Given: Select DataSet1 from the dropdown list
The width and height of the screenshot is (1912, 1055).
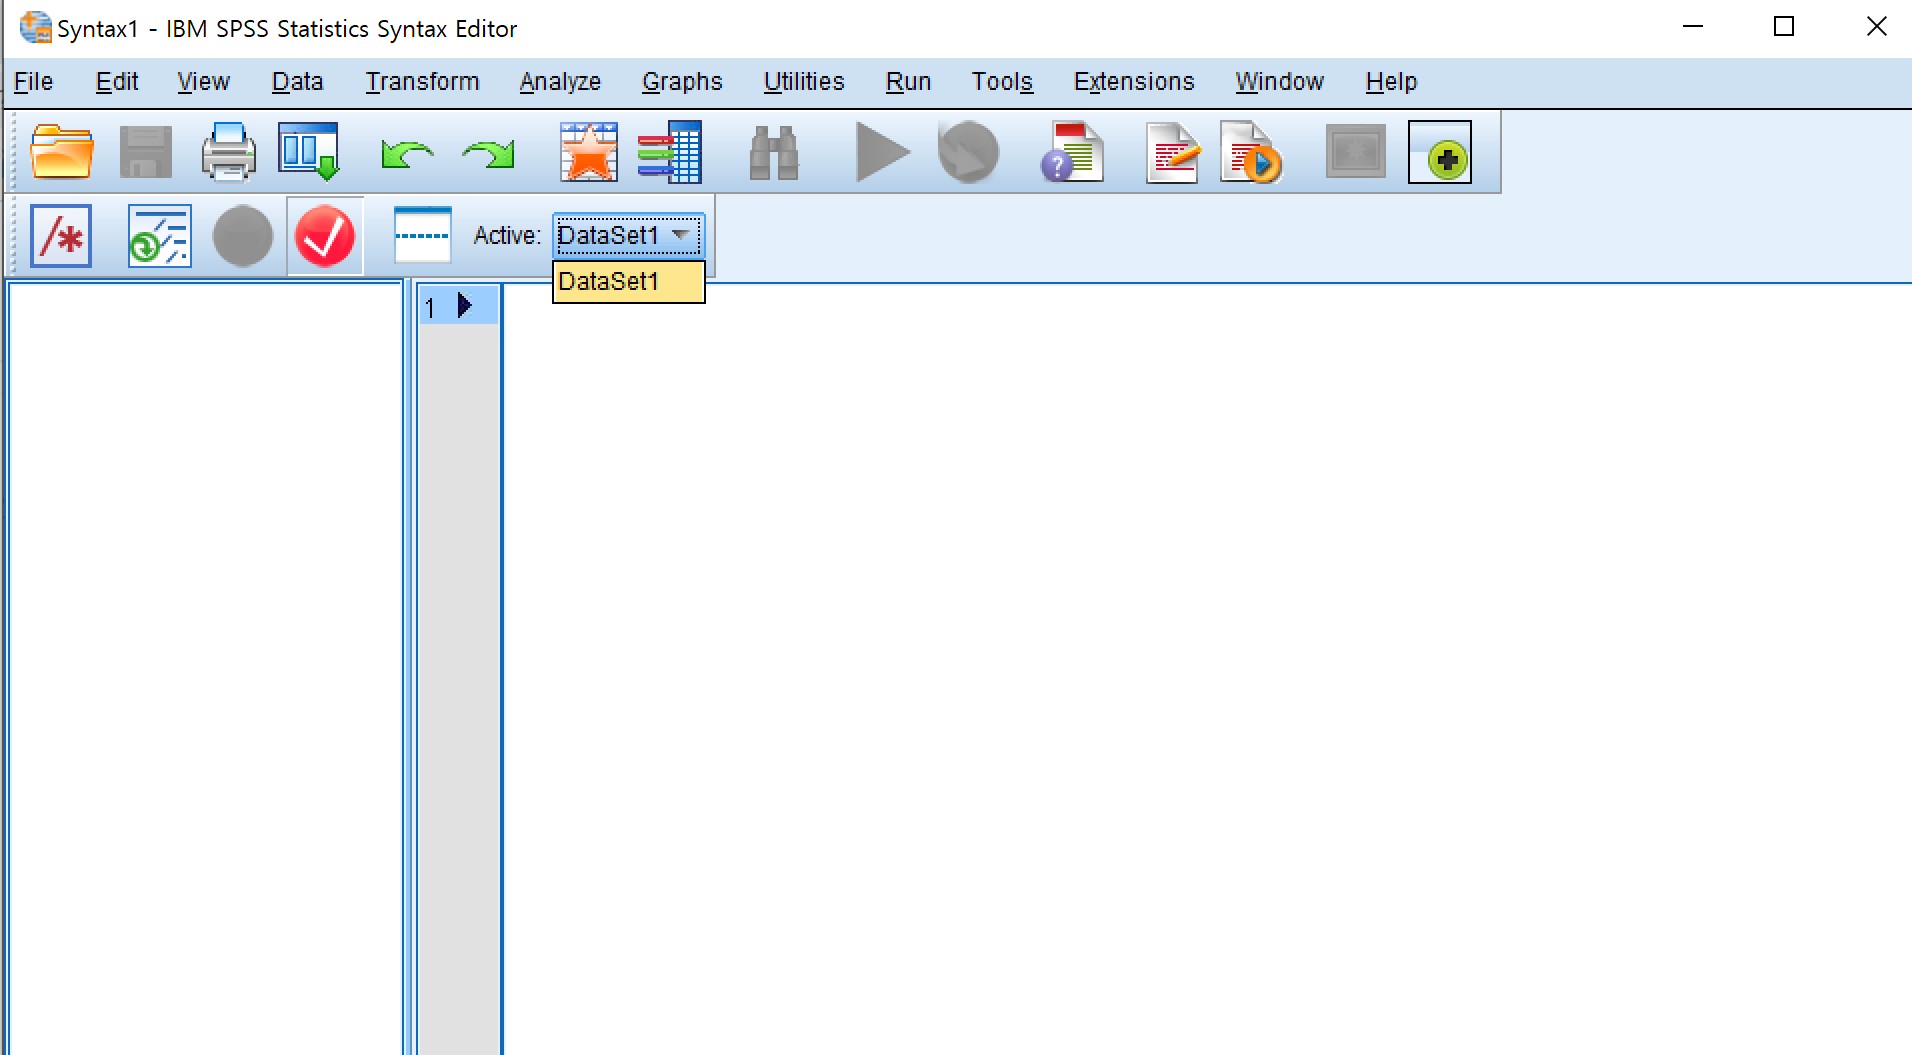Looking at the screenshot, I should pos(629,282).
